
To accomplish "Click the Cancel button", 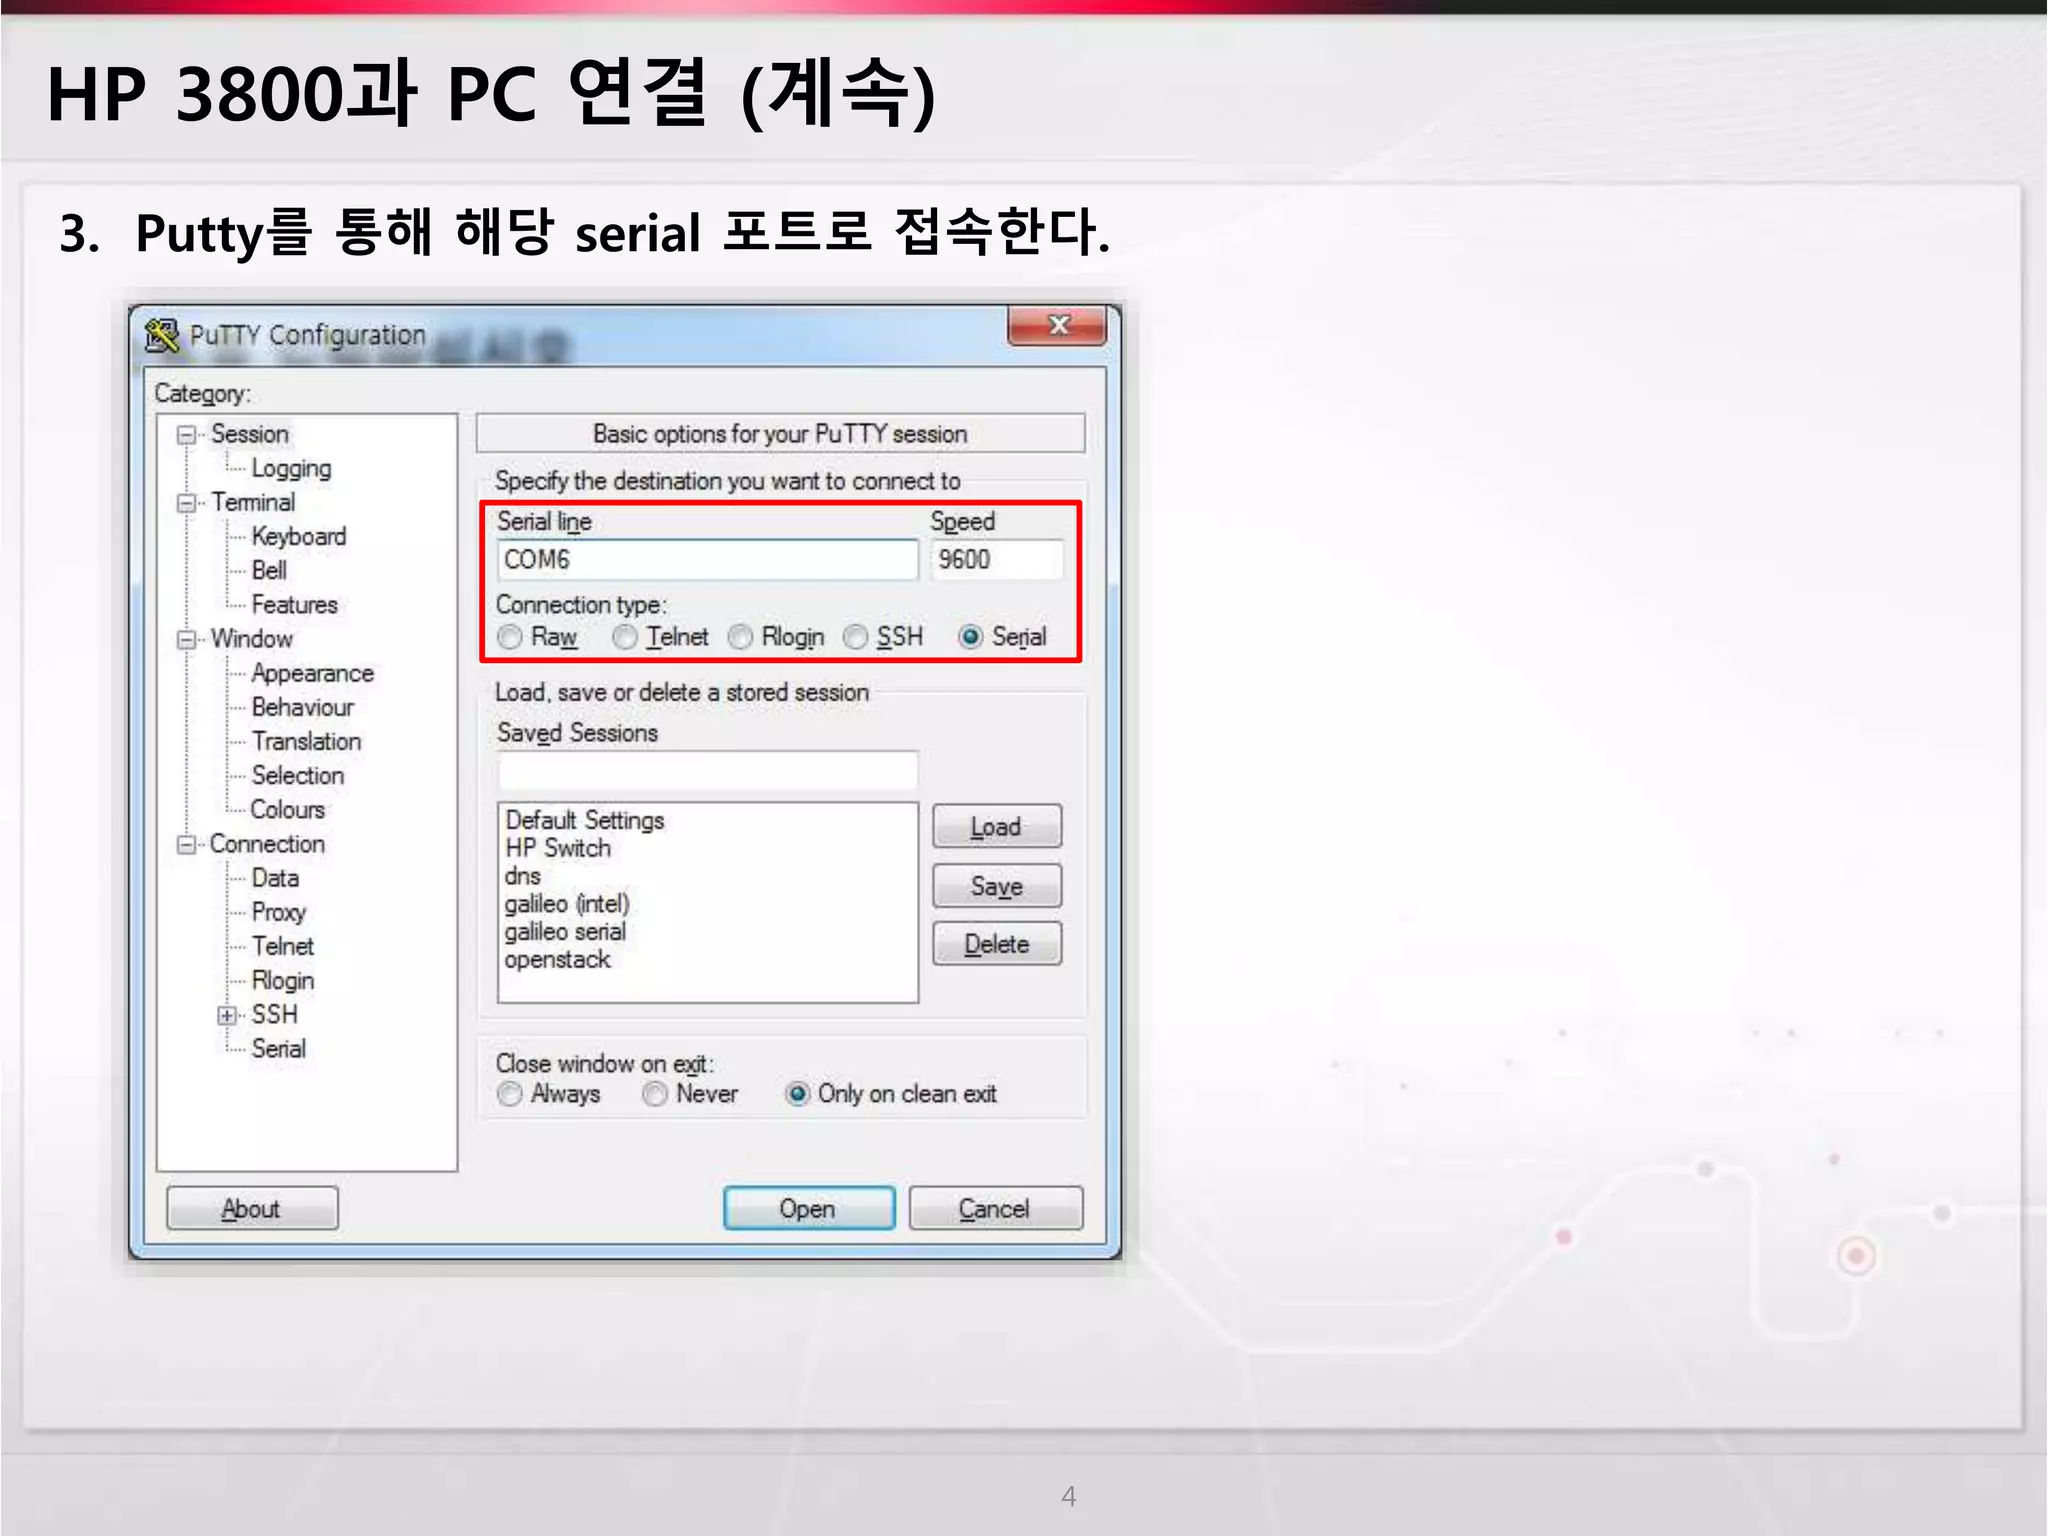I will coord(995,1209).
